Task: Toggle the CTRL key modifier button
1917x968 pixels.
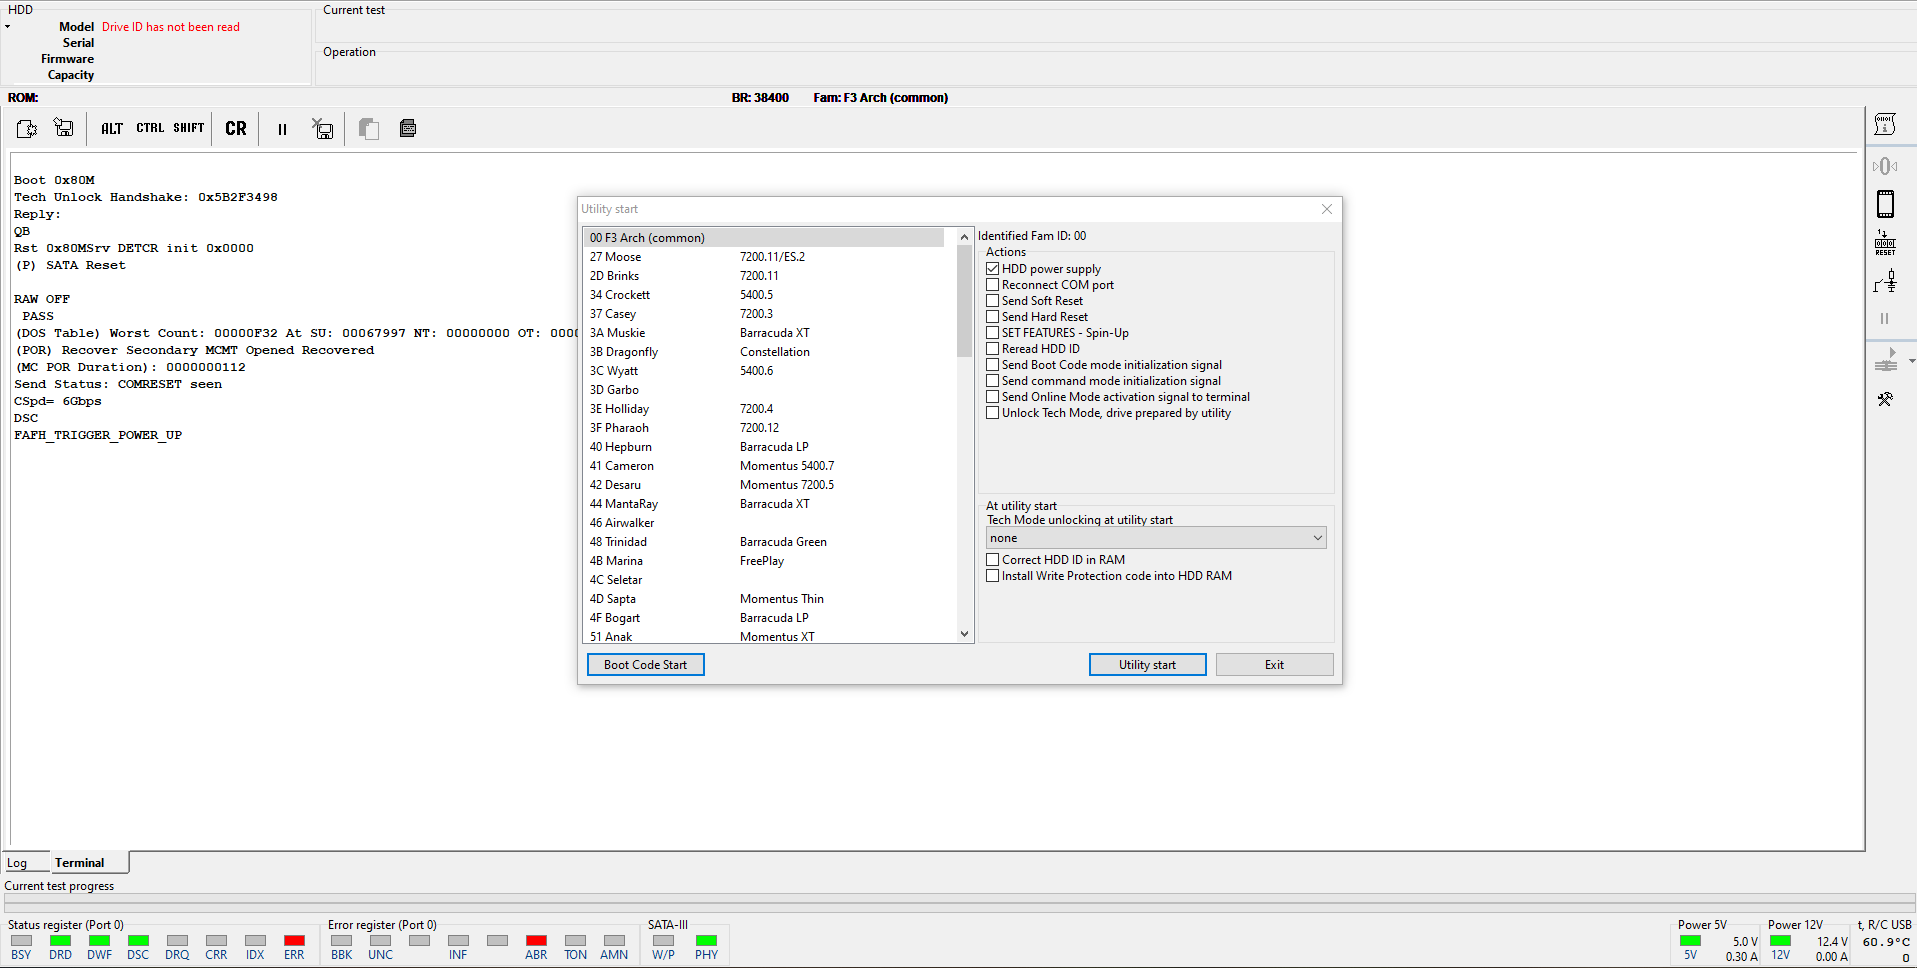Action: [150, 128]
